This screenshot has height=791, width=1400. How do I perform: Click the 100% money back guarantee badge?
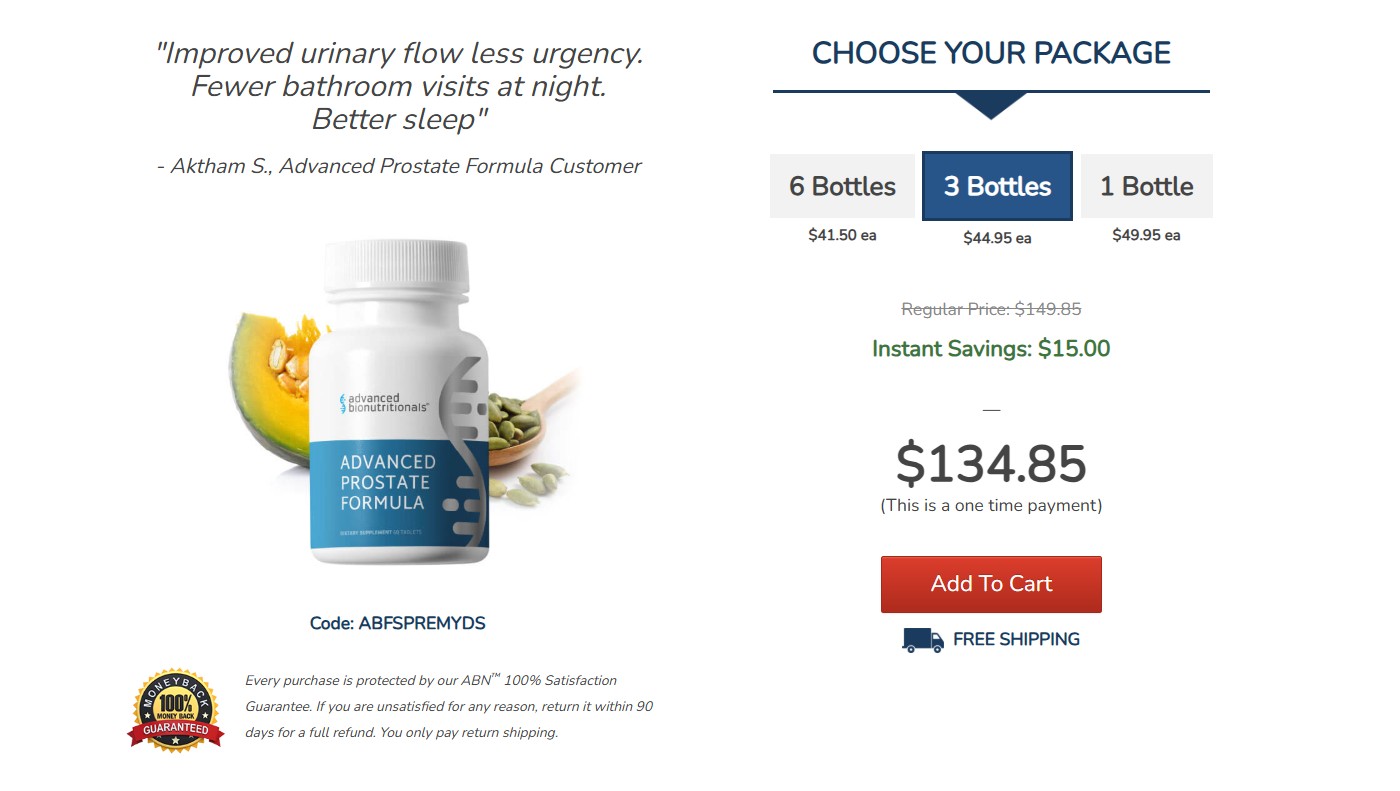click(176, 711)
